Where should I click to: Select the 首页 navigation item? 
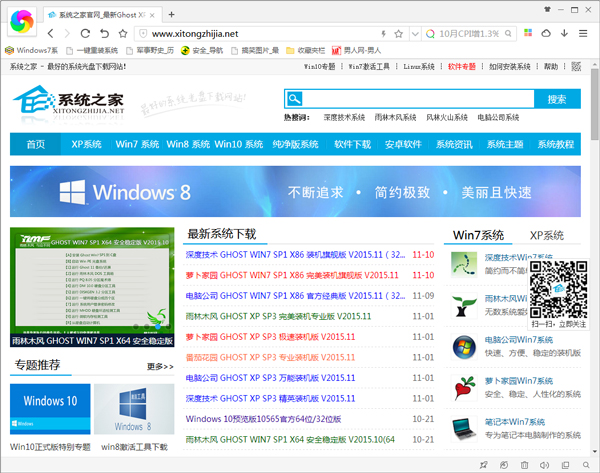(36, 144)
